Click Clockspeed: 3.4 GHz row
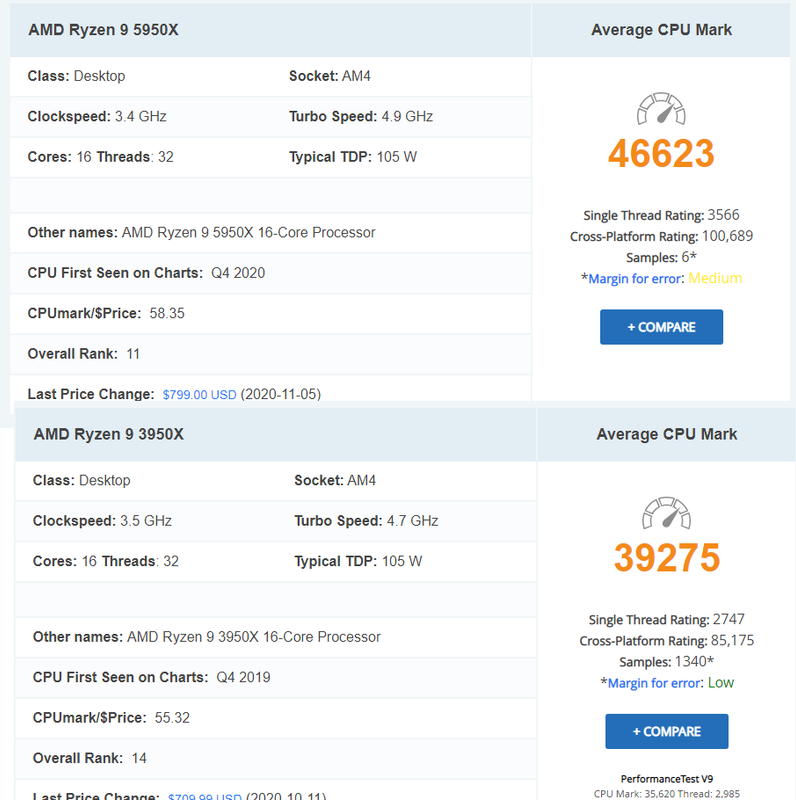The height and width of the screenshot is (800, 796). (97, 116)
